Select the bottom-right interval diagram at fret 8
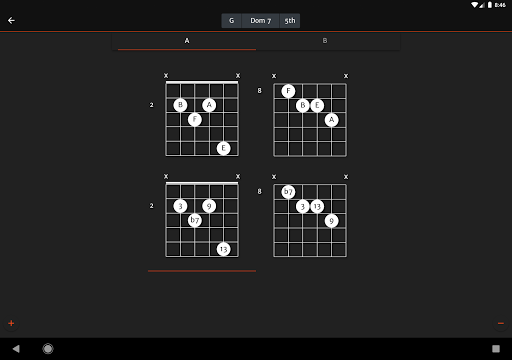Screen dimensions: 512x360 coord(310,221)
